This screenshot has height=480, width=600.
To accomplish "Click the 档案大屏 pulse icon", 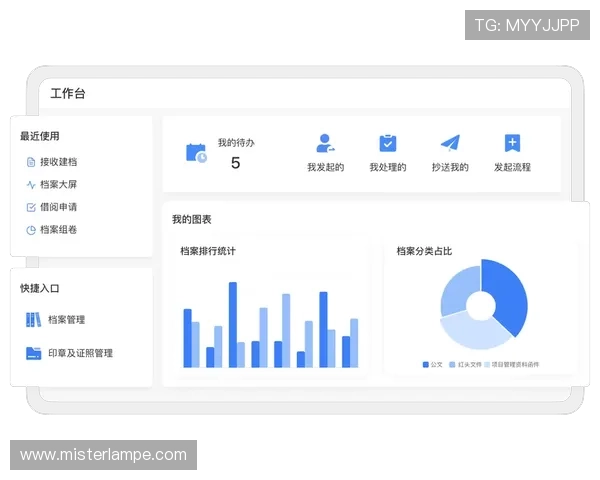I will pyautogui.click(x=31, y=185).
